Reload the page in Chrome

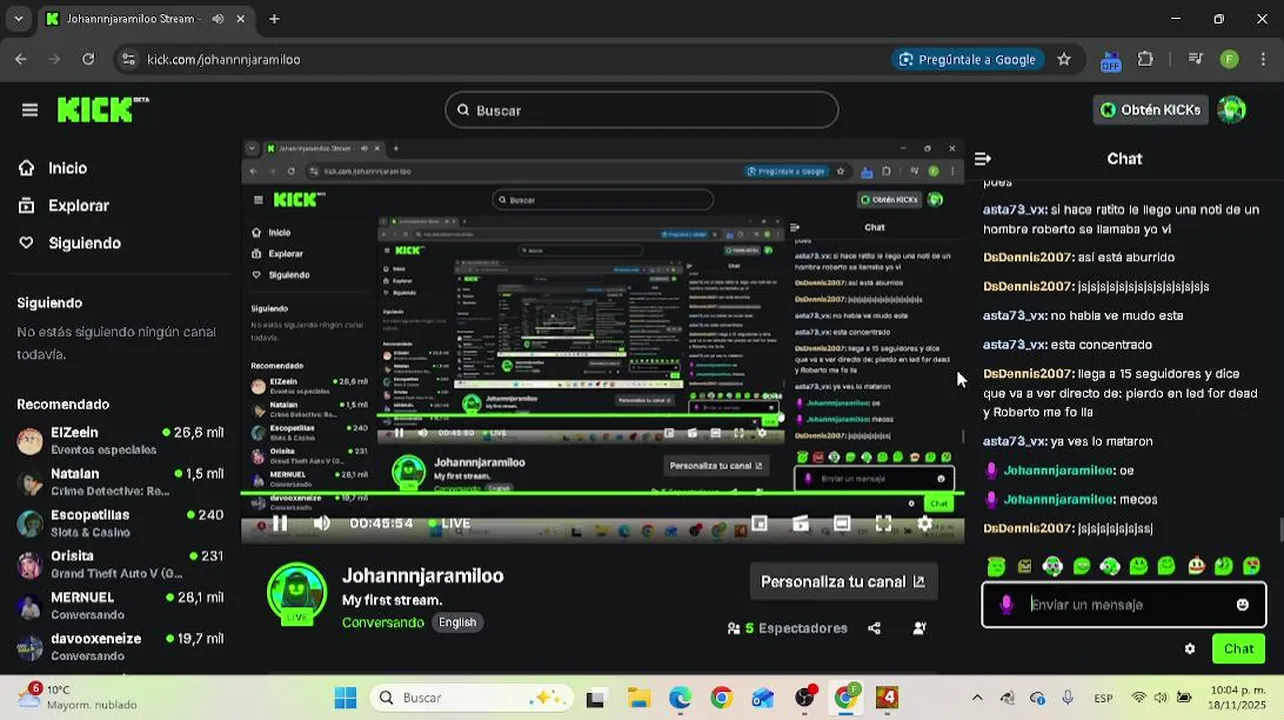point(88,59)
